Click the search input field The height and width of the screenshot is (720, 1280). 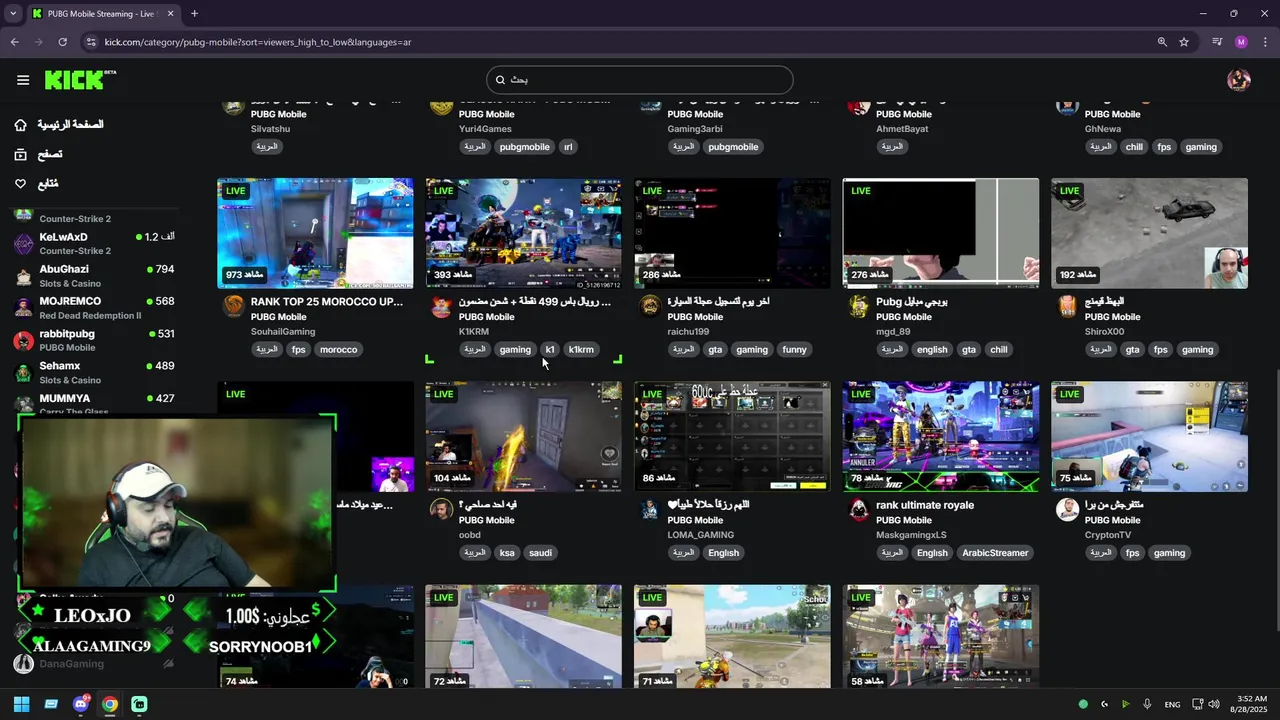click(640, 80)
